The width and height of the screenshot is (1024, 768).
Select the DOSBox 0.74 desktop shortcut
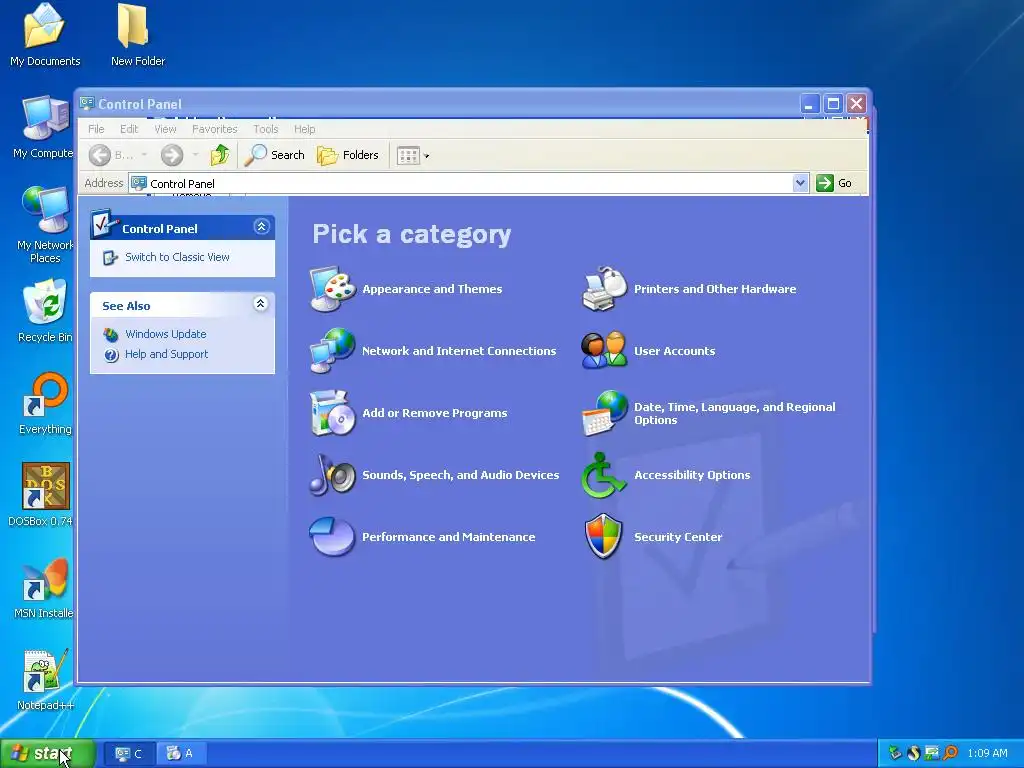coord(46,486)
